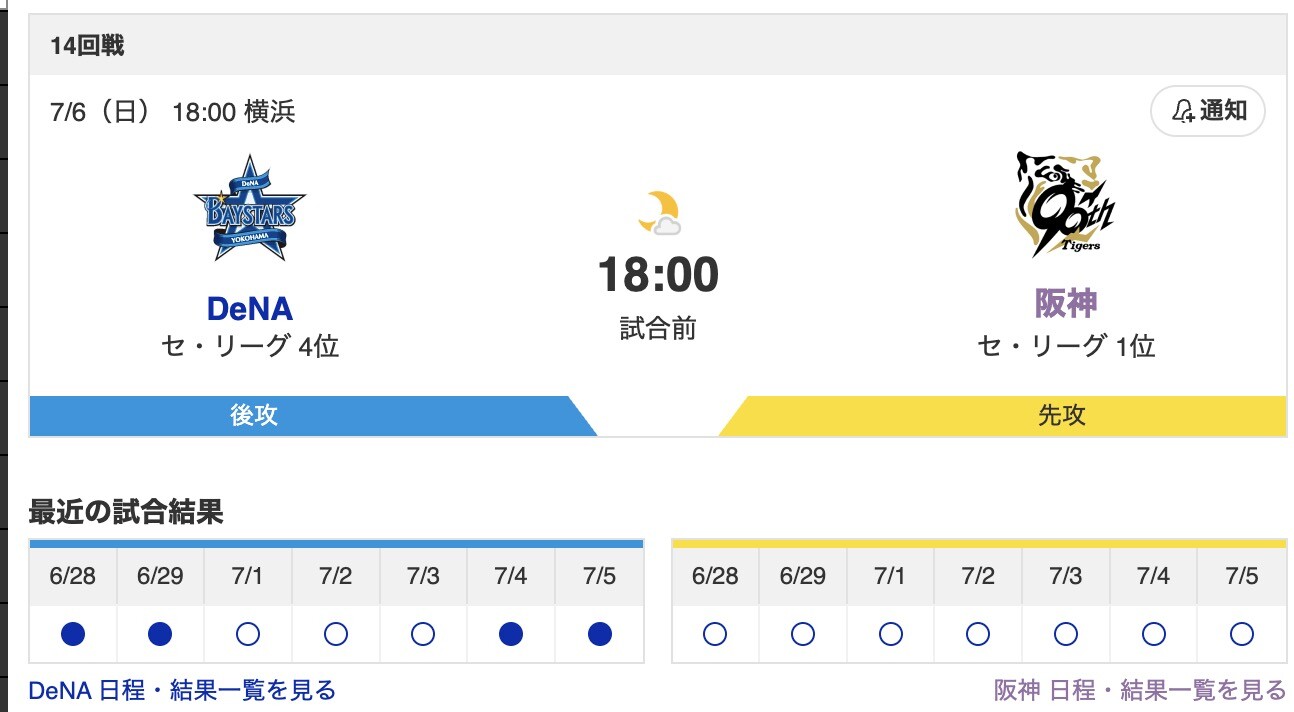Click Hanshin's 7/5 win result circle

pos(1242,634)
